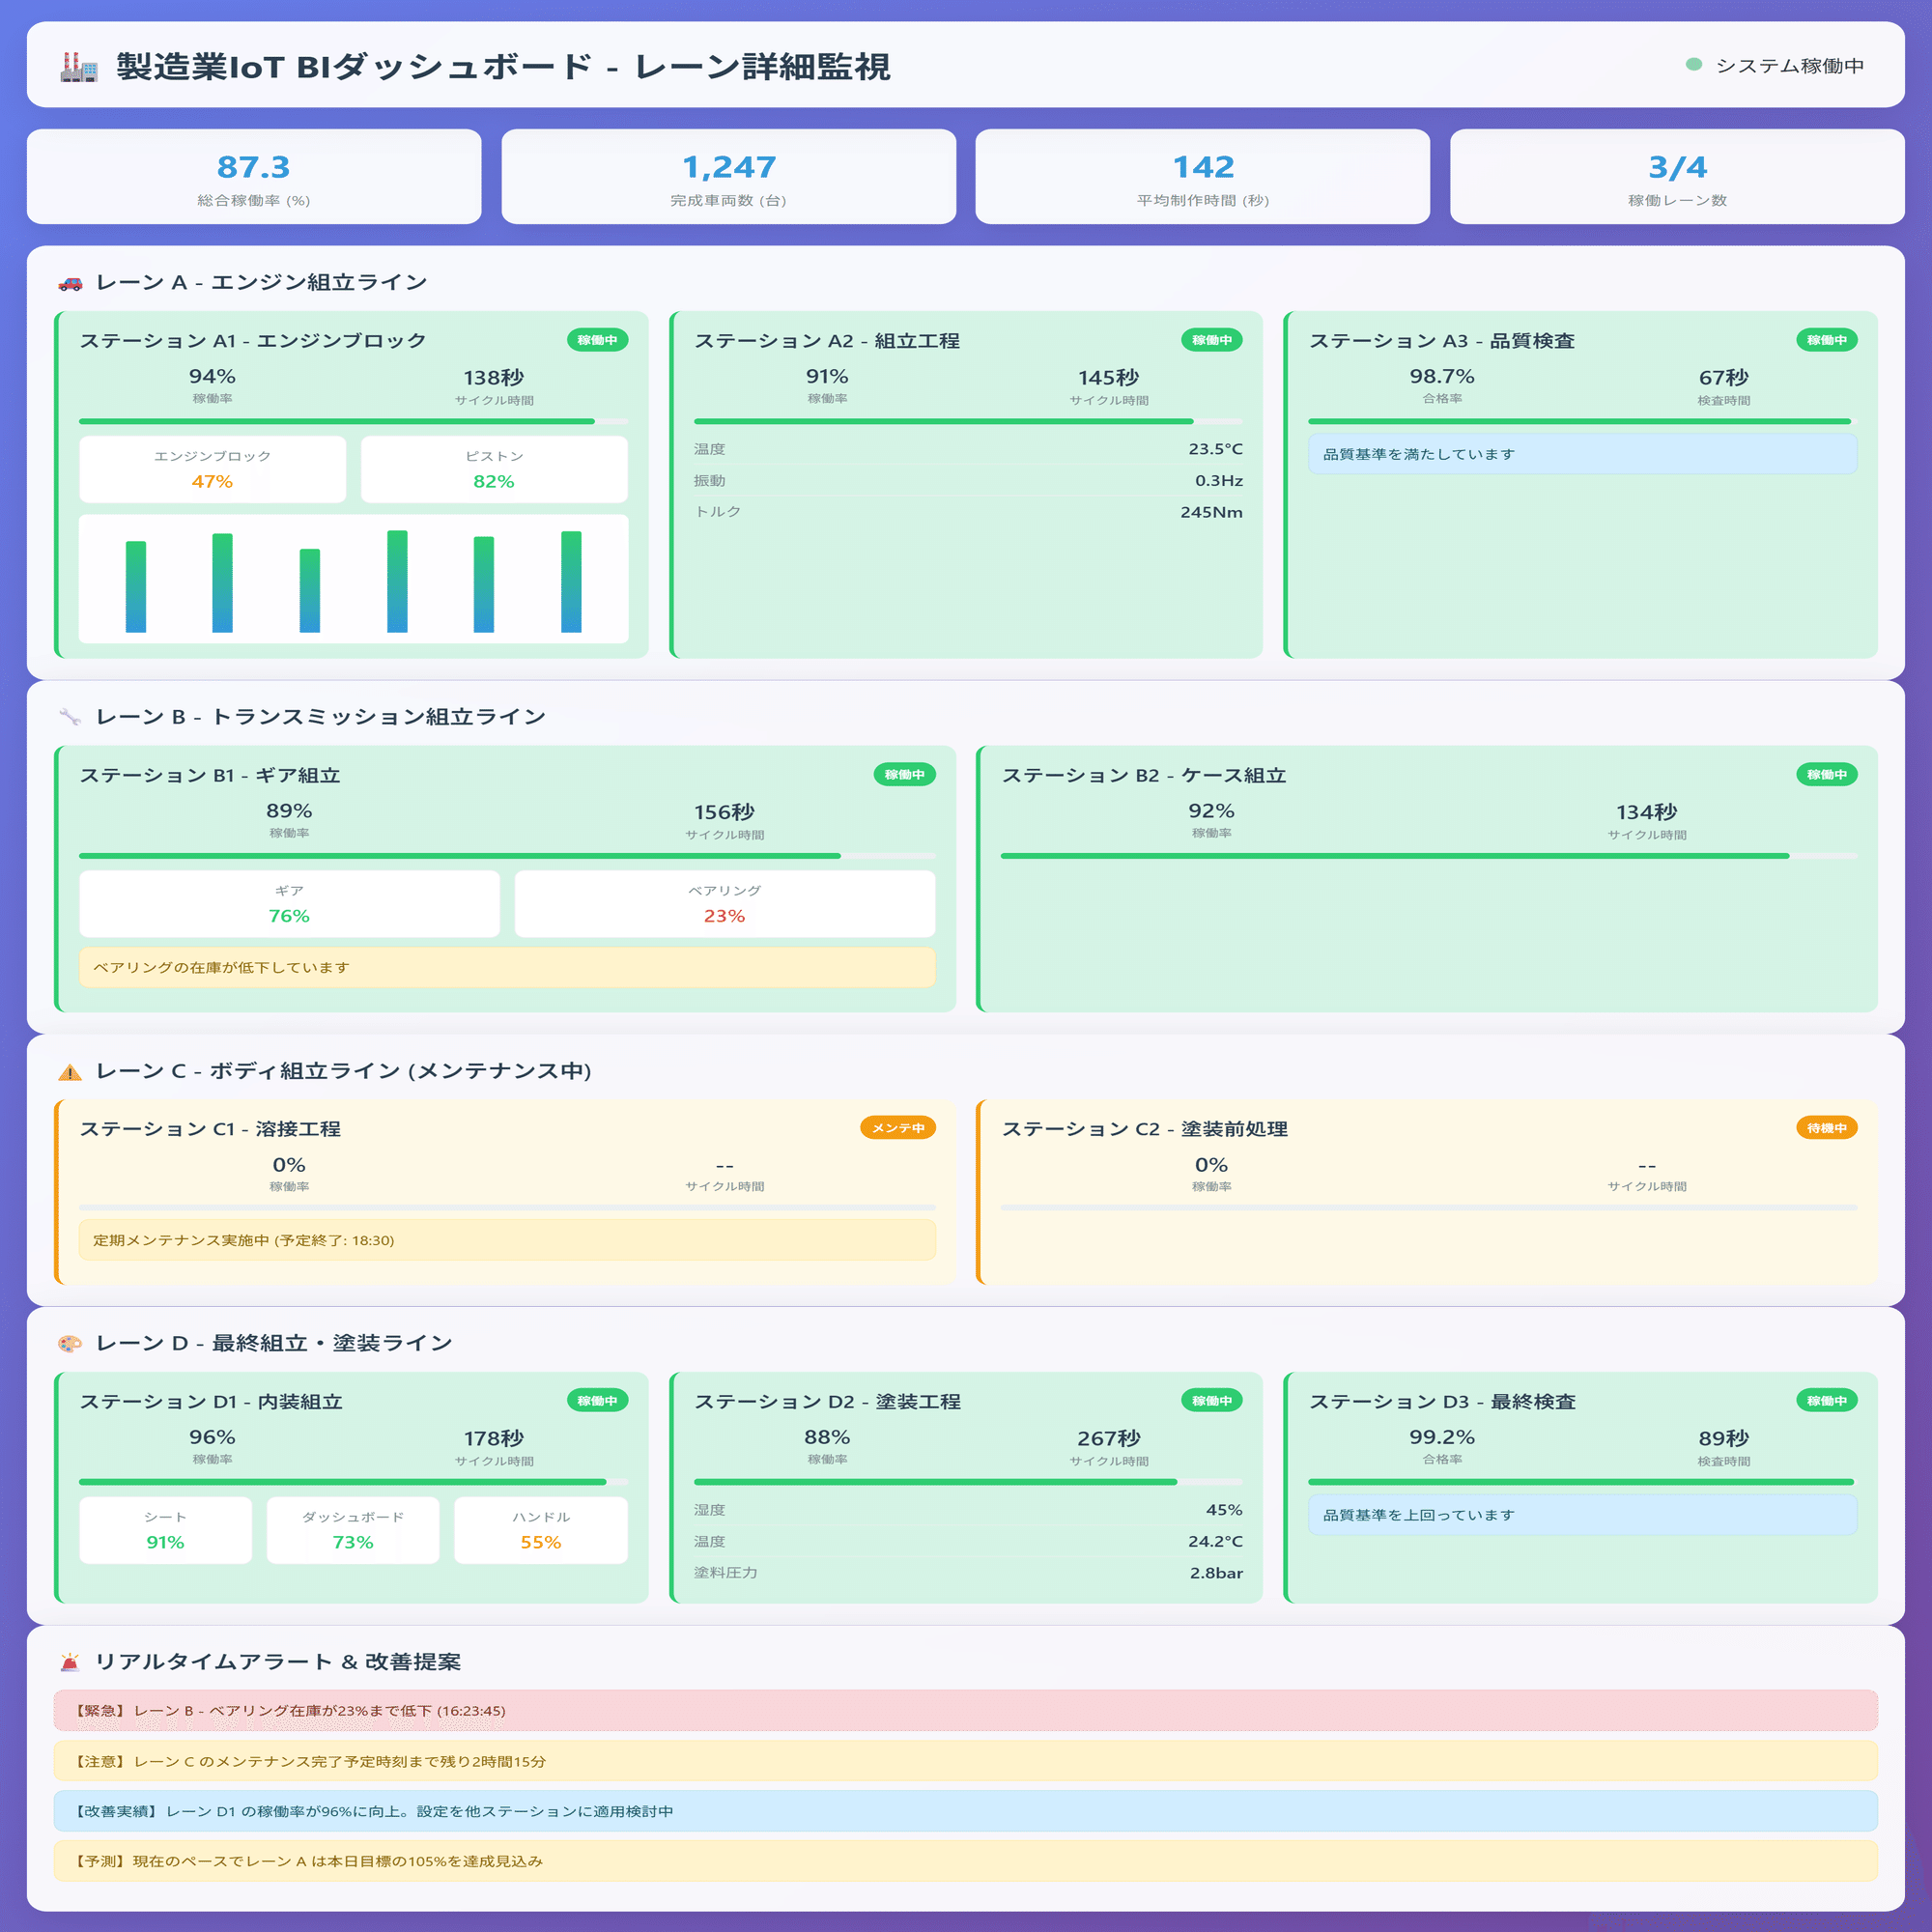Click the 待機中 badge on station C2
The height and width of the screenshot is (1932, 1932).
(1826, 1128)
